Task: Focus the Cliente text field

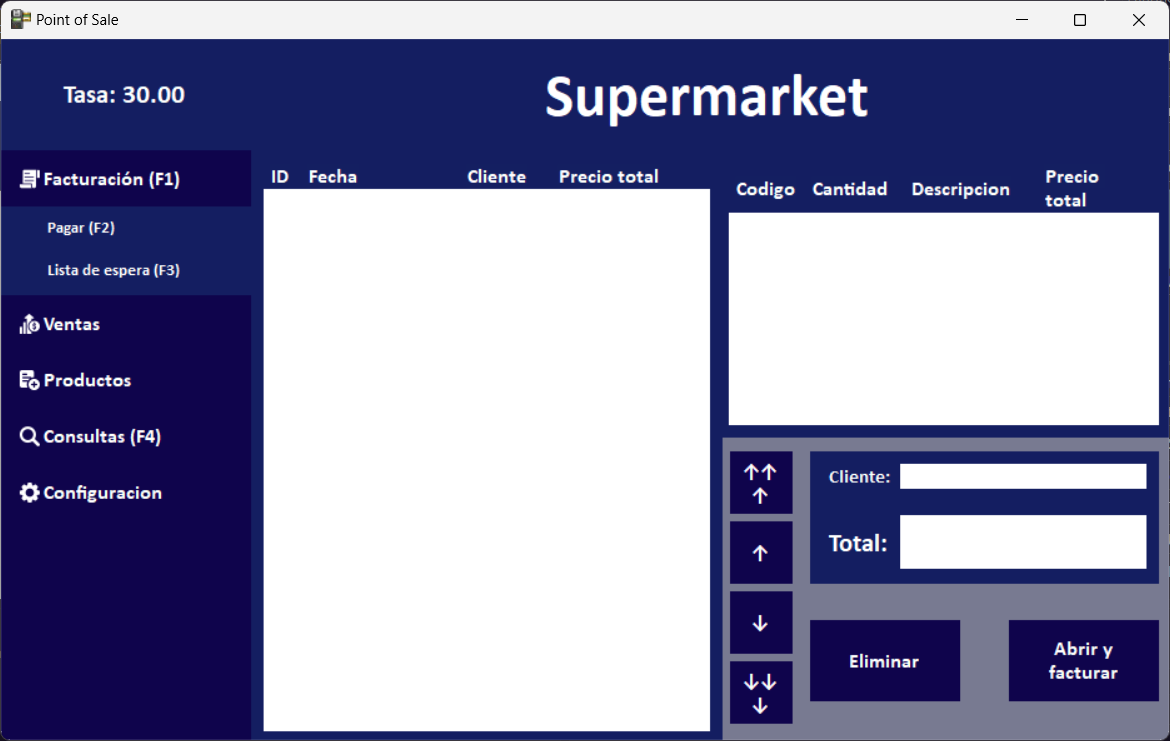Action: (x=1022, y=477)
